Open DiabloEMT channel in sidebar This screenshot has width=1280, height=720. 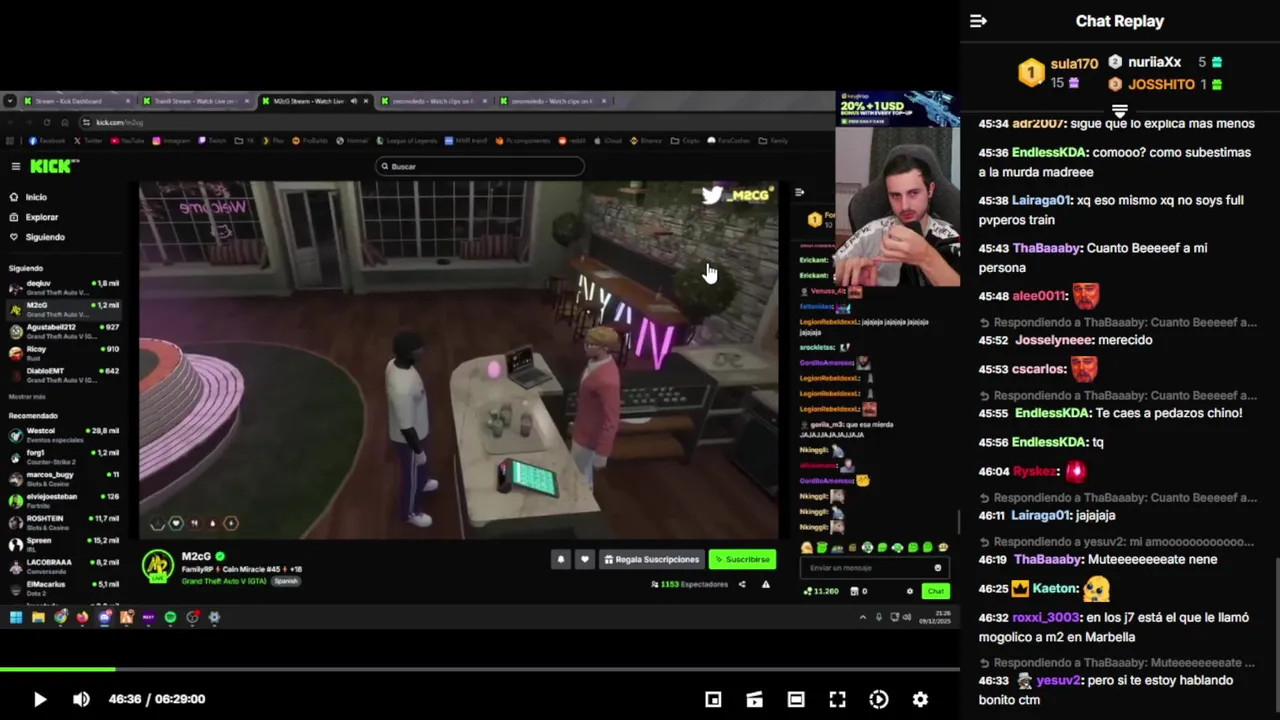[64, 375]
